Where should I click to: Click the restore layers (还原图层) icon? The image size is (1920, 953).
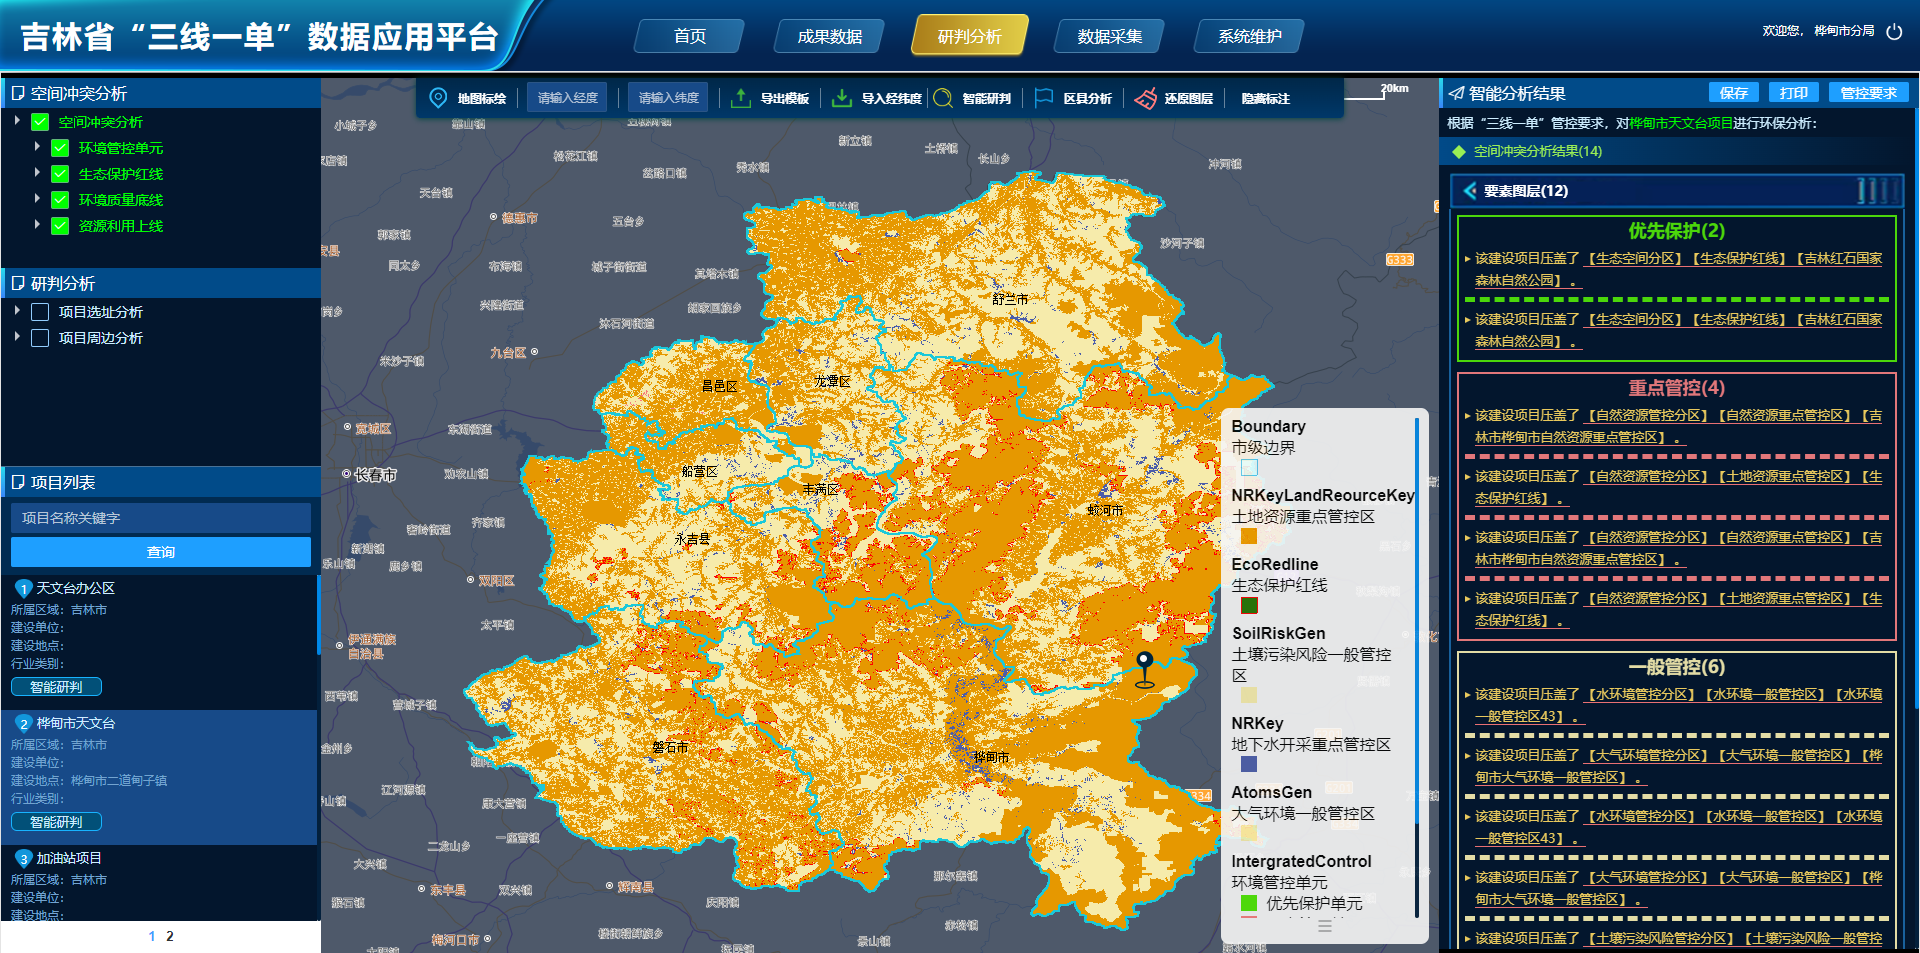point(1146,98)
